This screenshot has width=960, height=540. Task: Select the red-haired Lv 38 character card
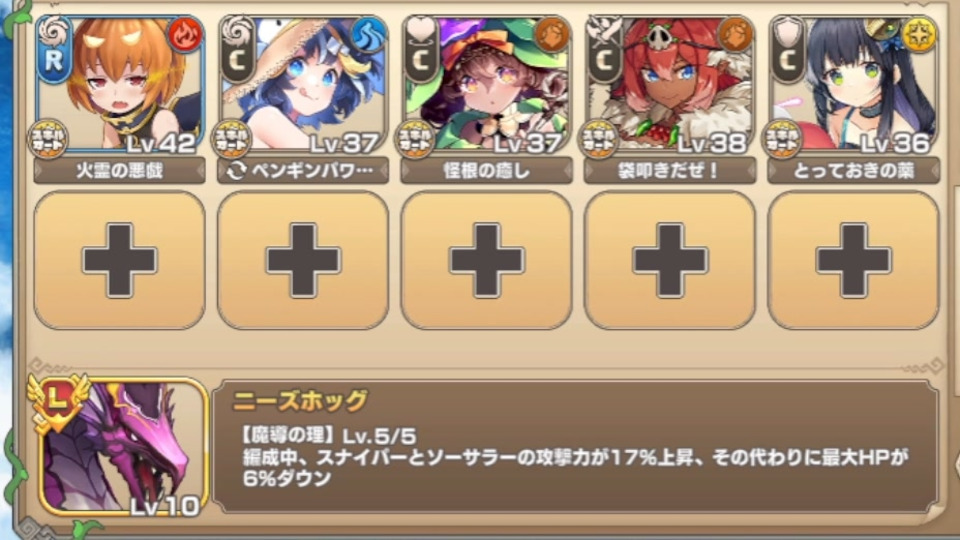(x=670, y=84)
